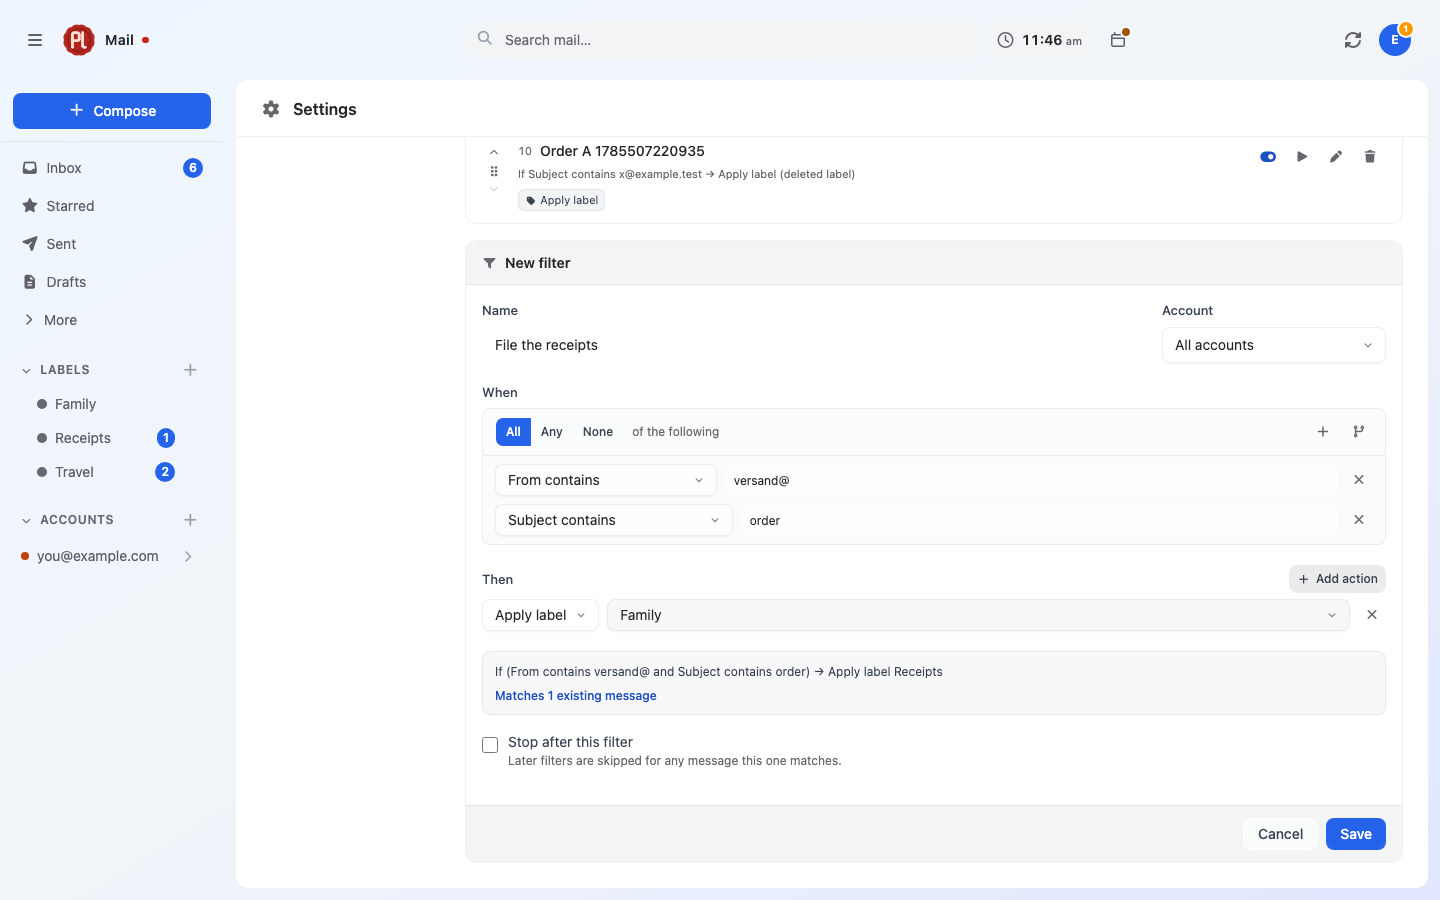This screenshot has width=1440, height=900.
Task: Open the calendar icon in top bar
Action: pyautogui.click(x=1118, y=40)
